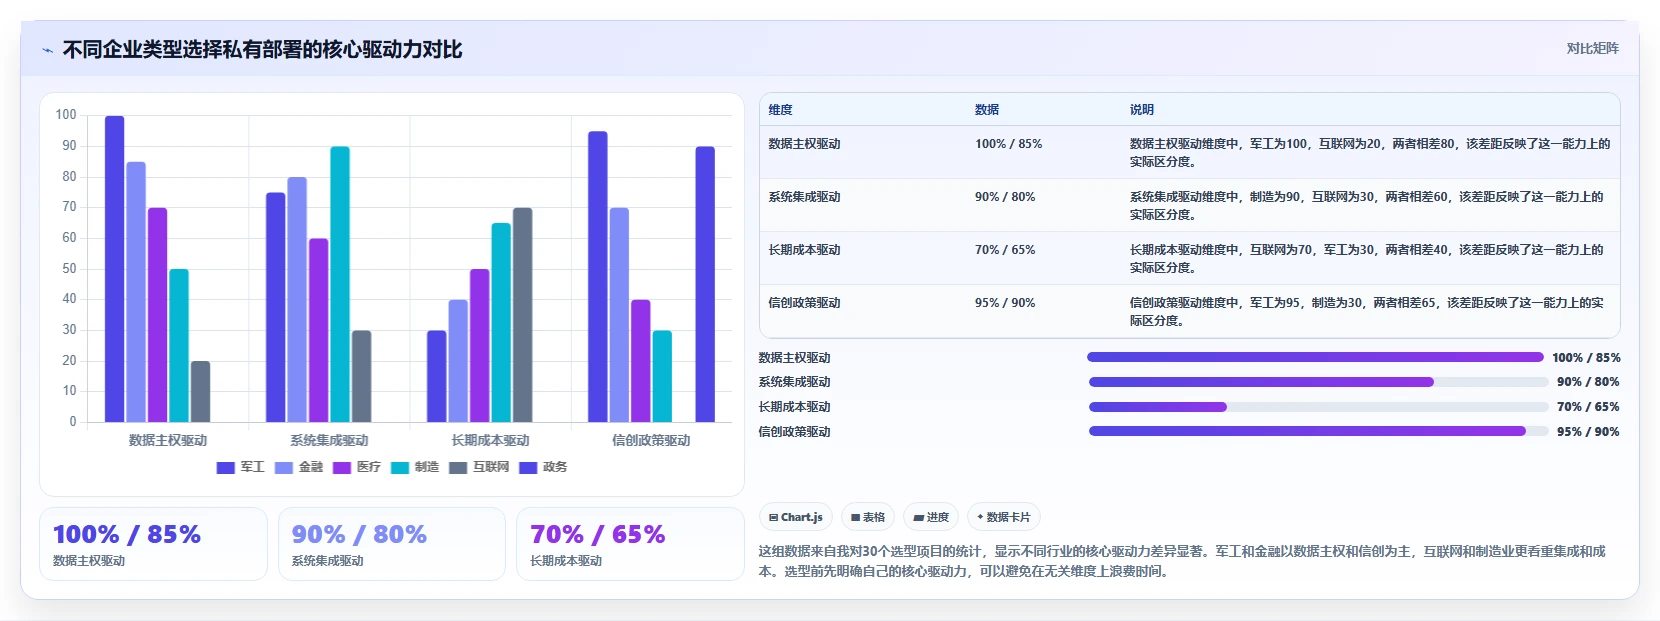1660x621 pixels.
Task: Click the small icon before the card title
Action: click(x=47, y=50)
